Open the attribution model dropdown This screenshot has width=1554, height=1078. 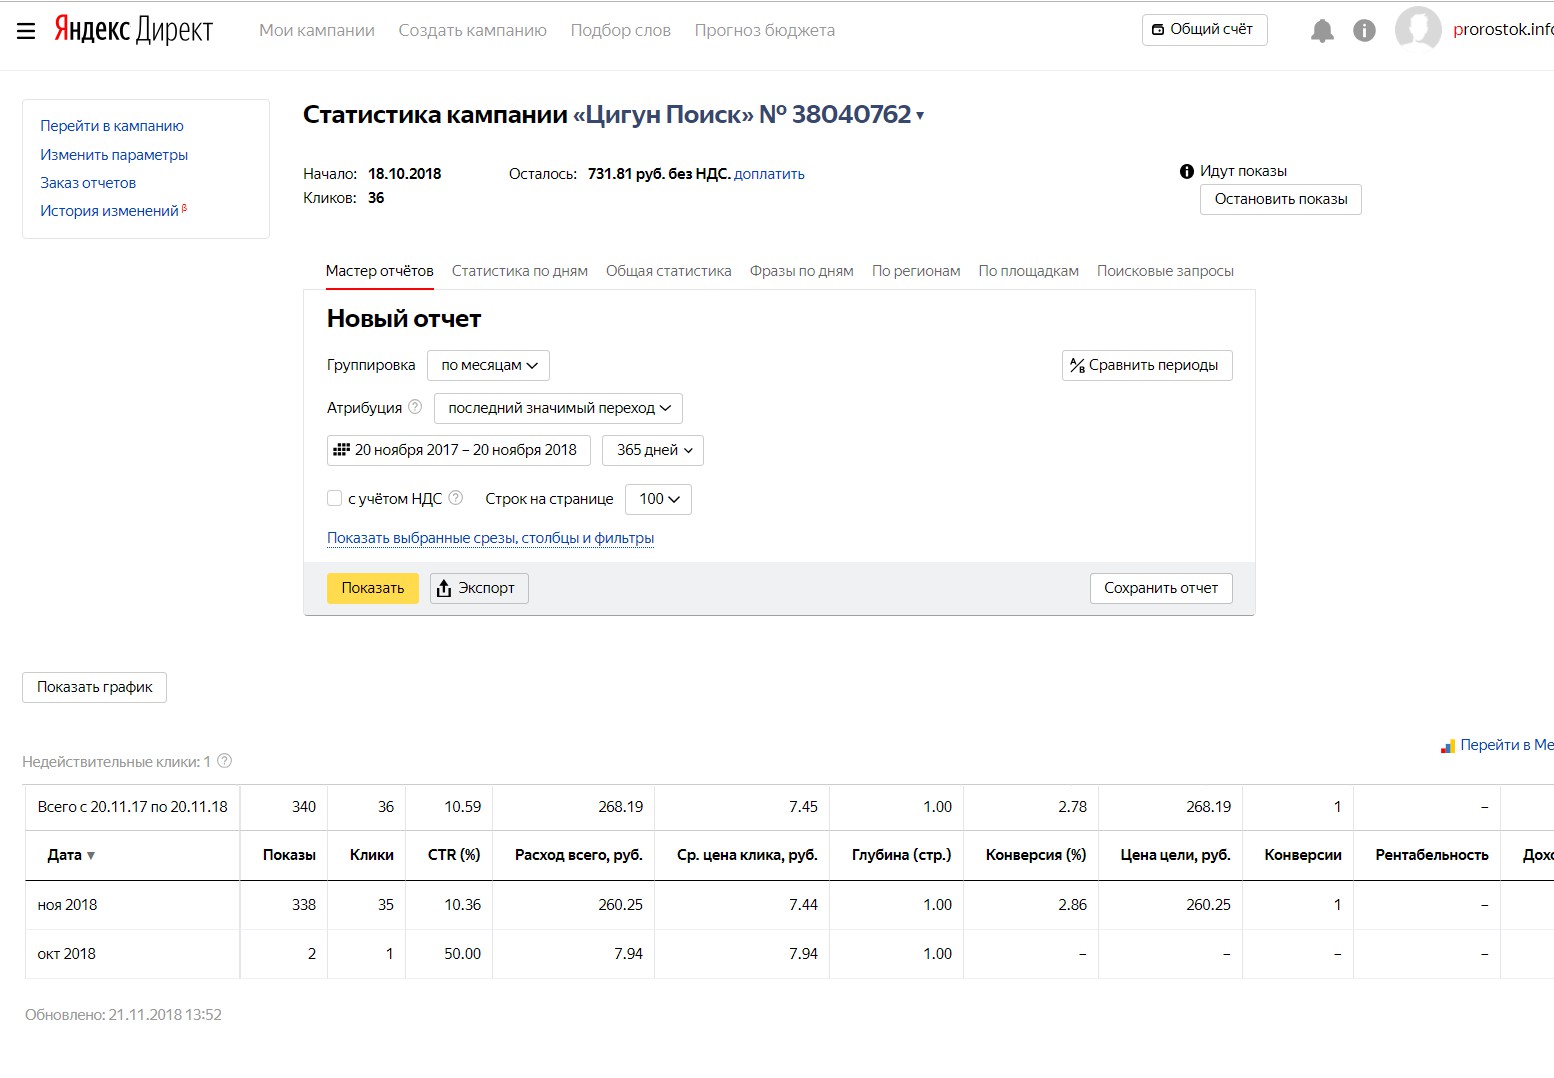(x=559, y=408)
